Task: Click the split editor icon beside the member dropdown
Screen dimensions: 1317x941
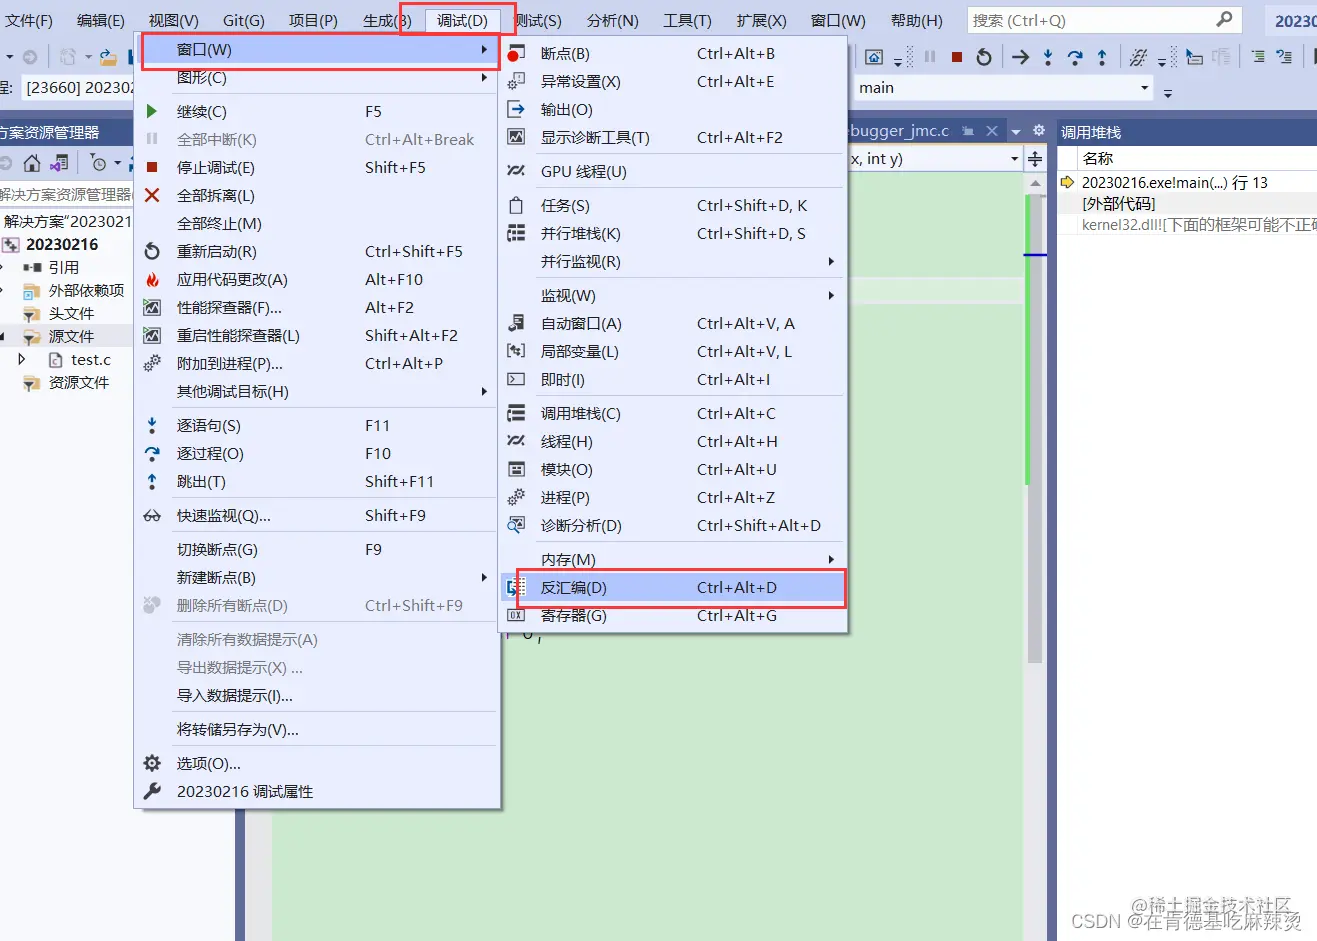Action: tap(1035, 159)
